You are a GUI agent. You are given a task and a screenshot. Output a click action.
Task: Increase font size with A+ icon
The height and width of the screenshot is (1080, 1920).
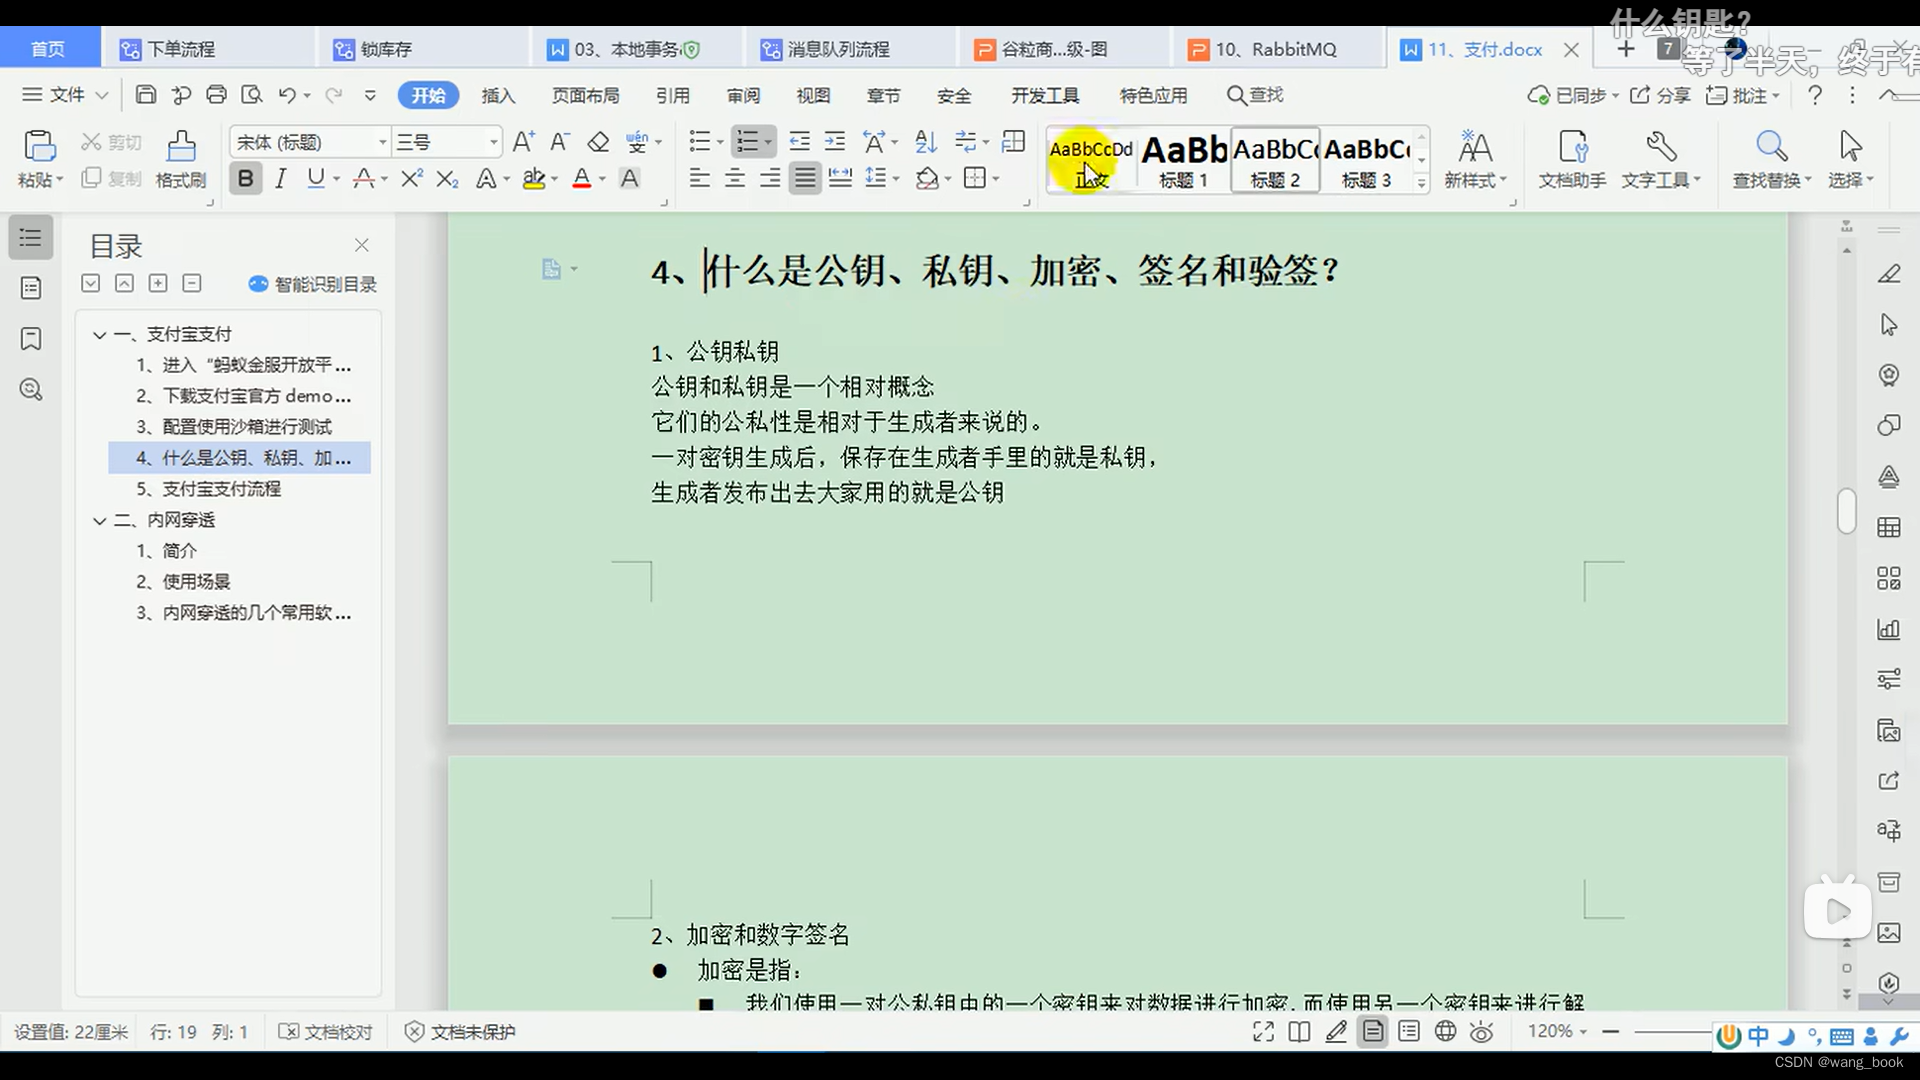(x=523, y=142)
